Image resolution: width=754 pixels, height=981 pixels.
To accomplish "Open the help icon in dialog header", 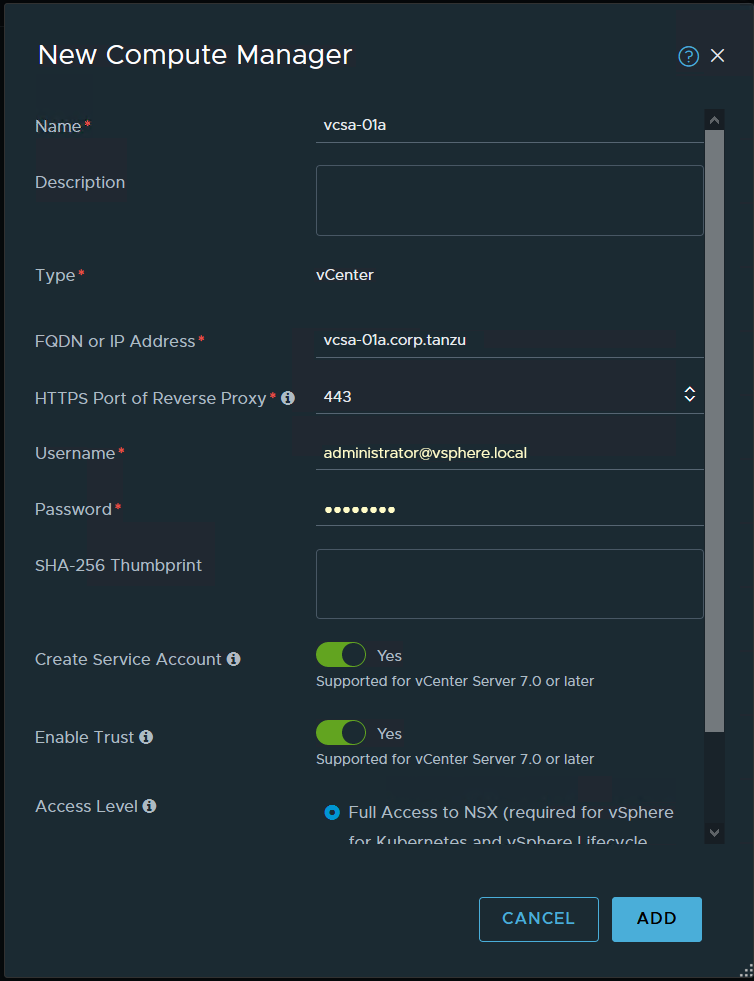I will [x=688, y=56].
